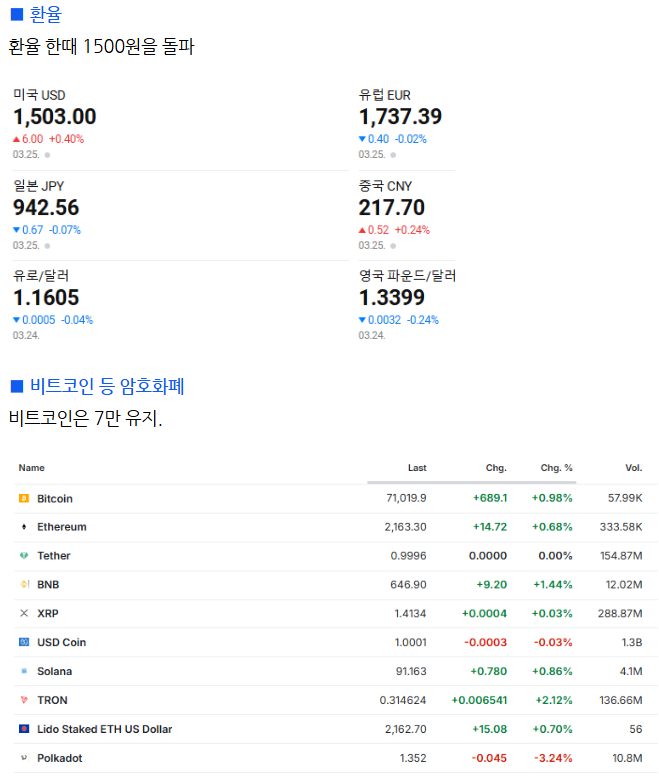Open the Bitcoin name link

[55, 498]
